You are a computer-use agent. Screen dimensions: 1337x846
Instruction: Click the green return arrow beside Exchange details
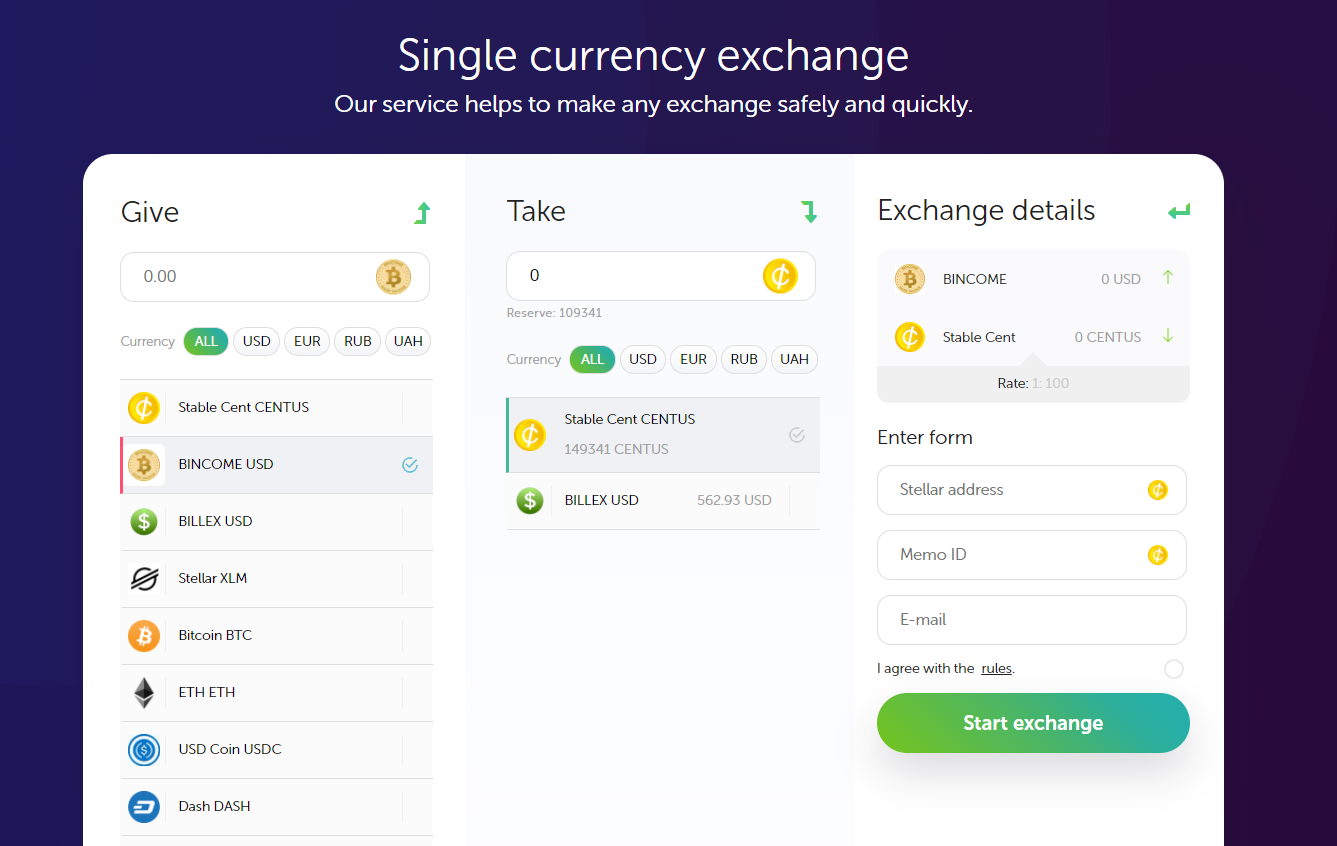click(x=1179, y=211)
